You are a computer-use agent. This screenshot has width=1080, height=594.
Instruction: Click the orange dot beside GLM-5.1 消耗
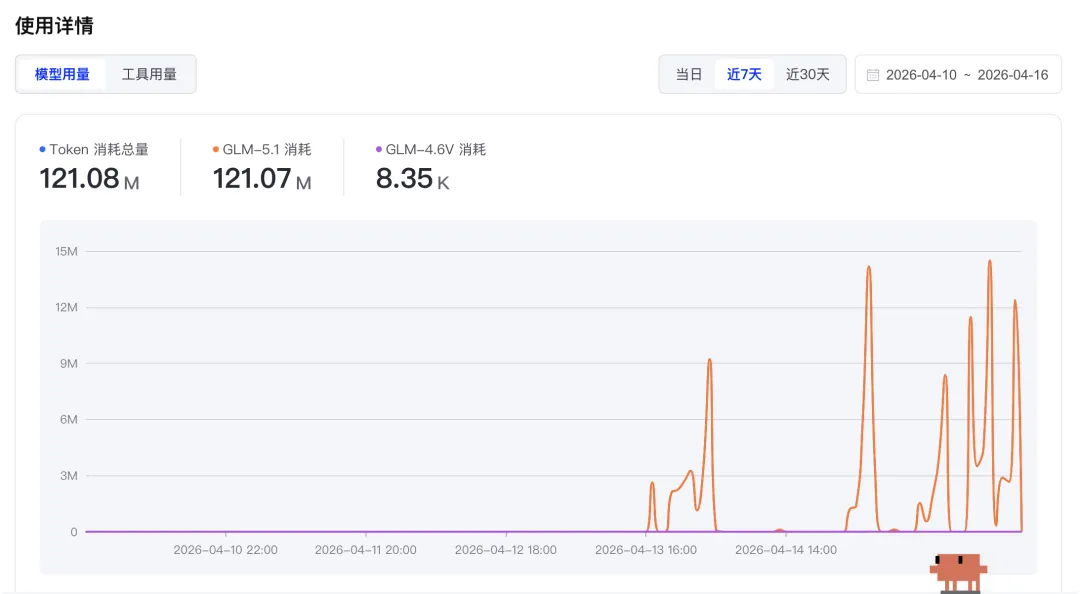[216, 150]
